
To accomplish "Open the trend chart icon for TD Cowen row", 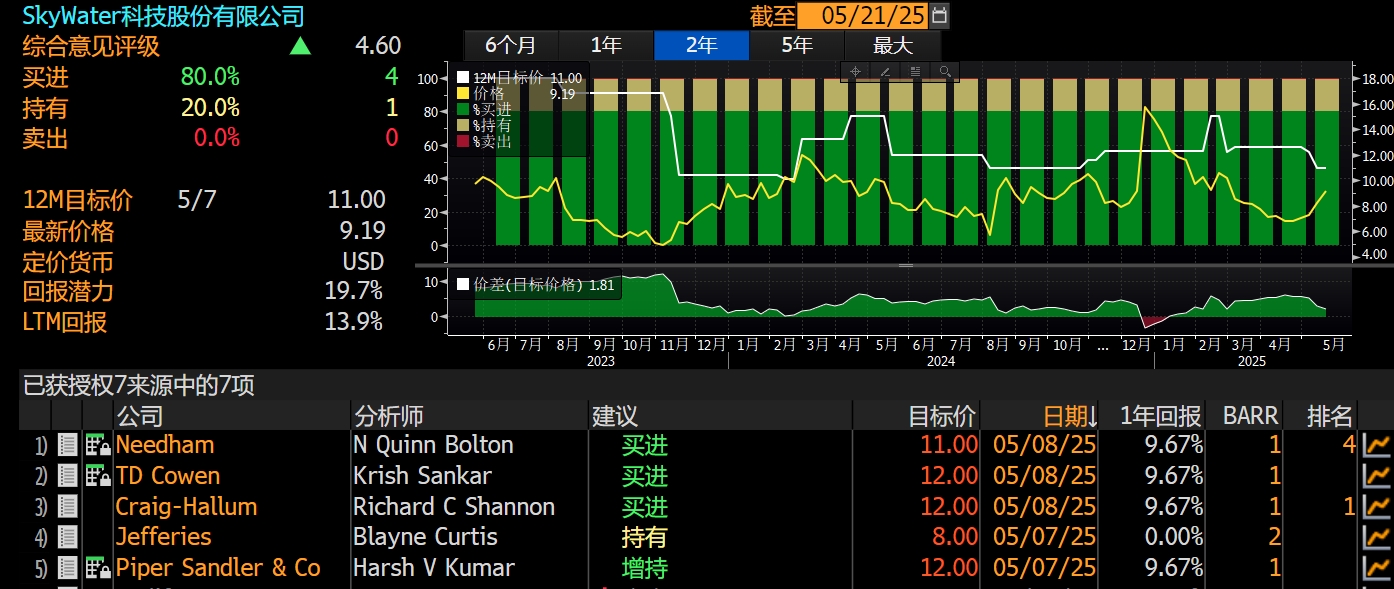I will [x=1377, y=476].
